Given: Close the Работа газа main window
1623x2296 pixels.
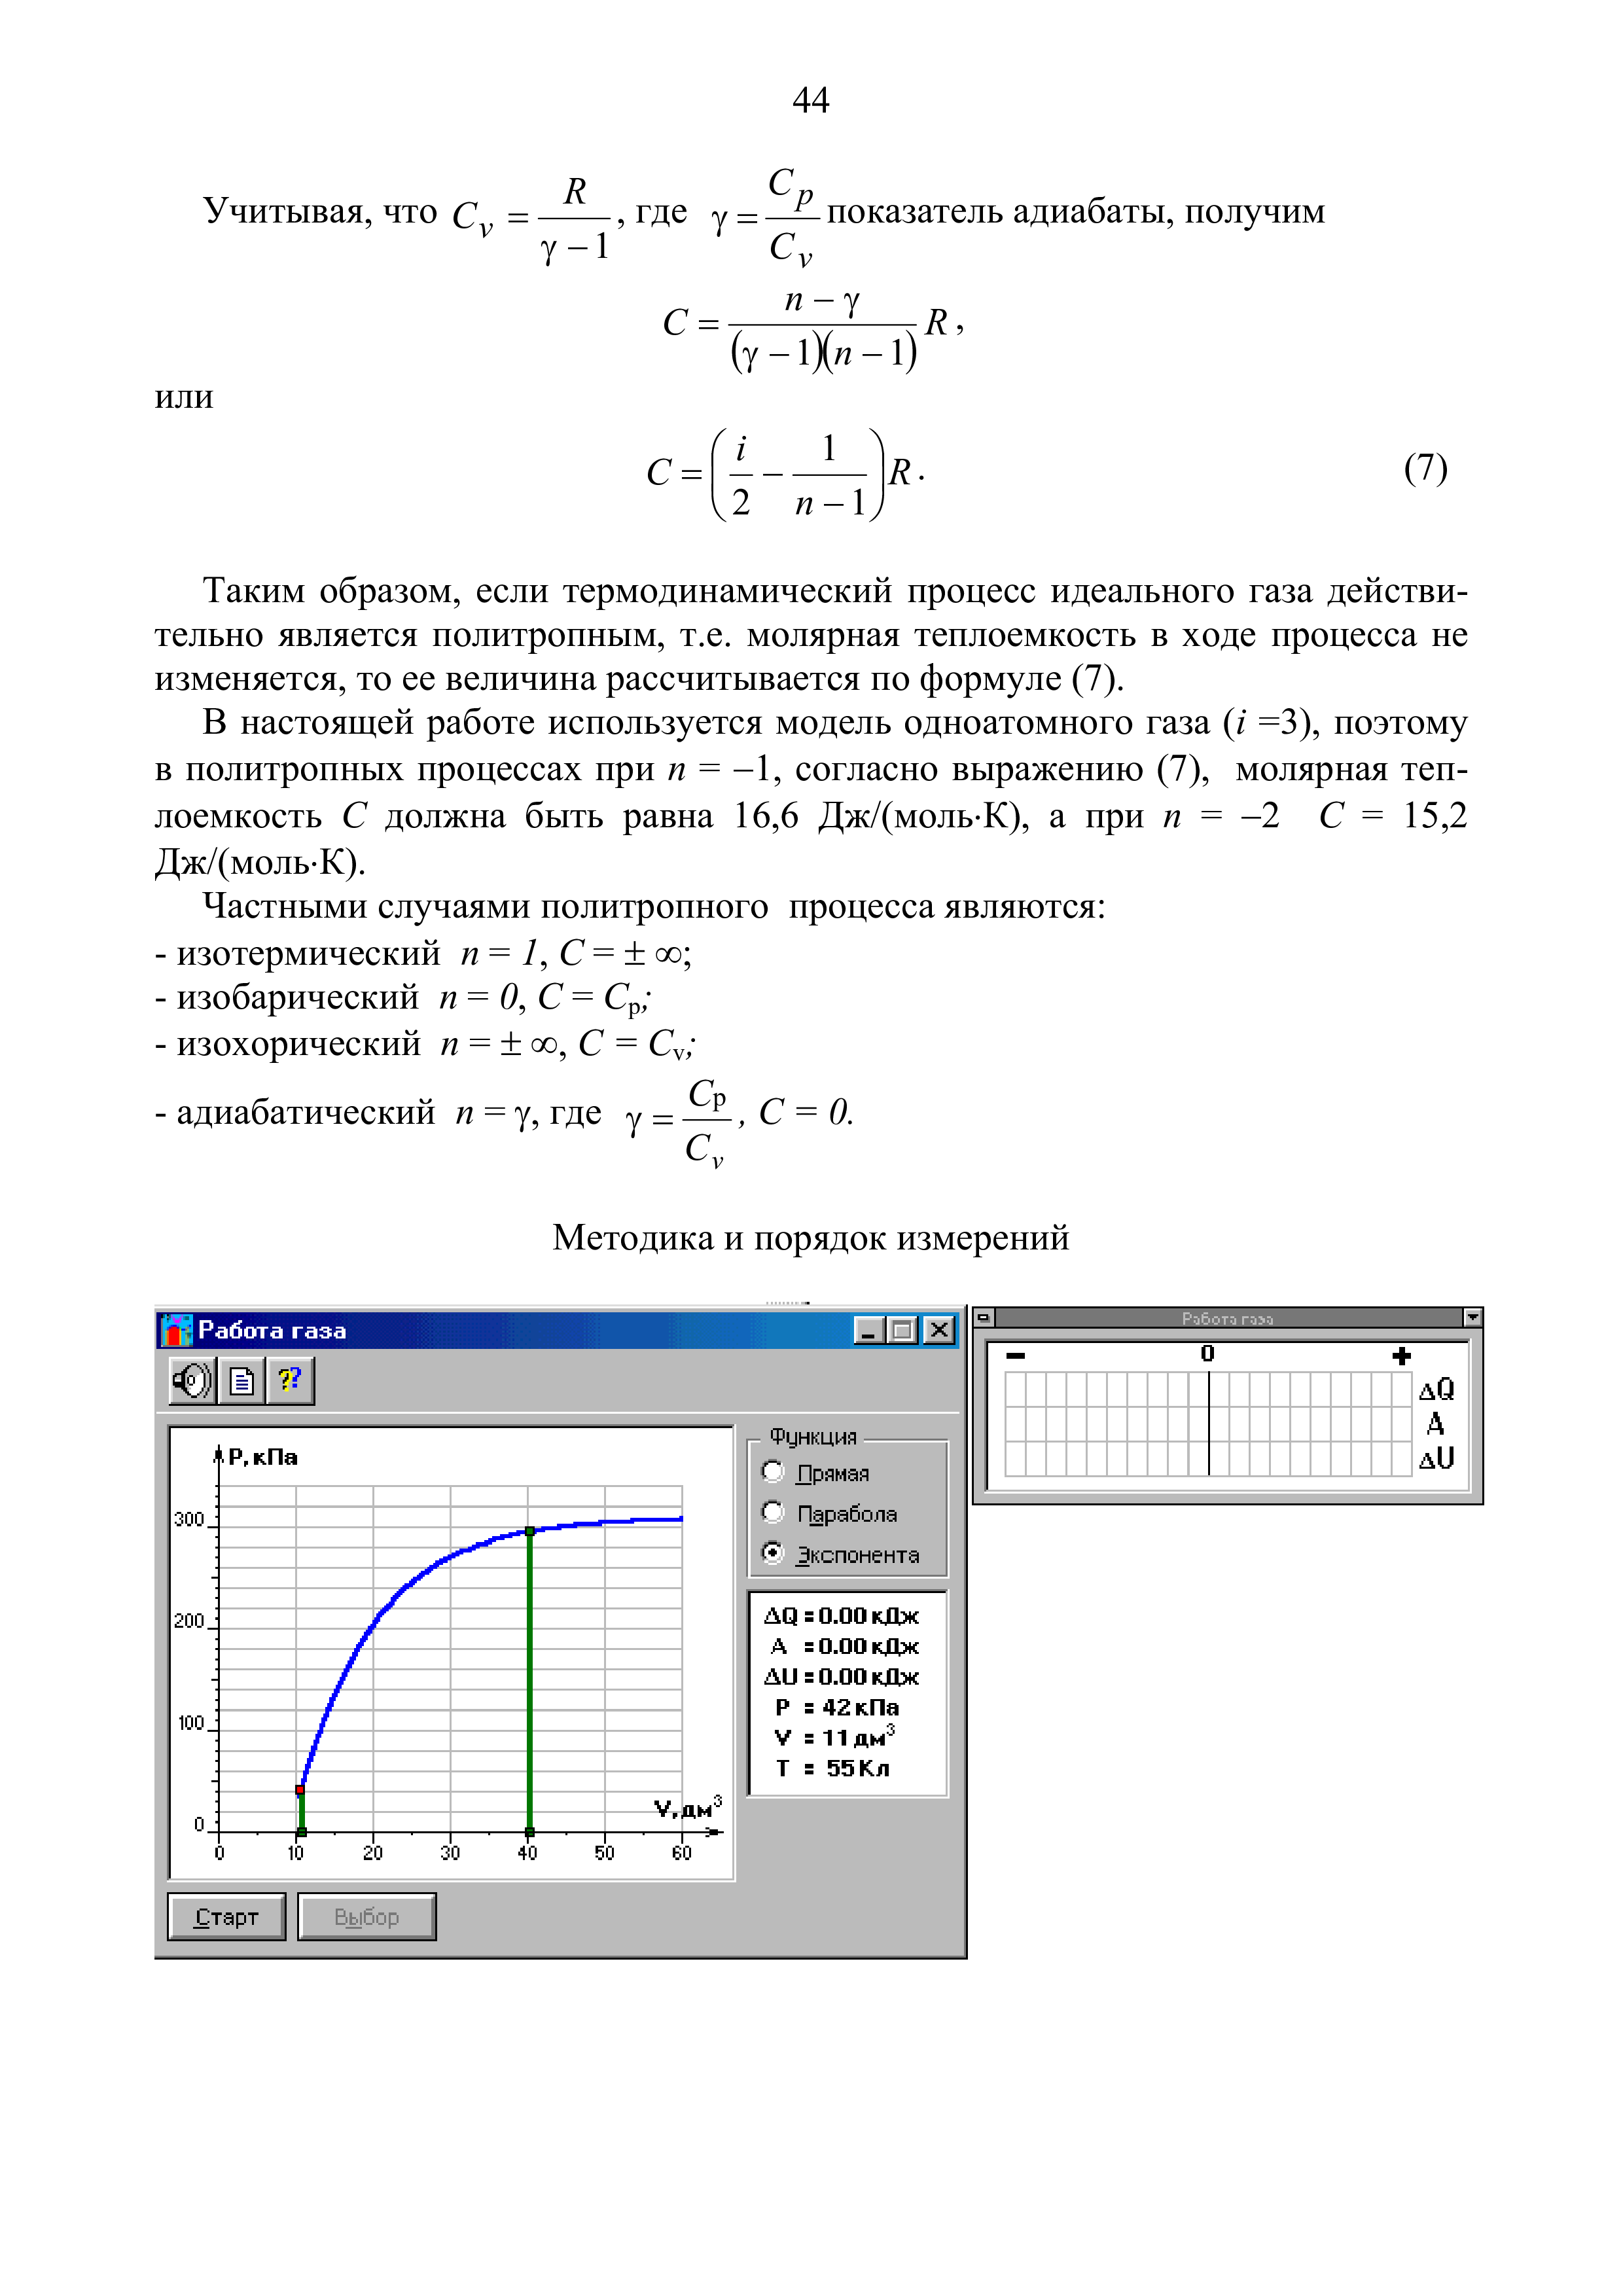Looking at the screenshot, I should coord(939,1330).
